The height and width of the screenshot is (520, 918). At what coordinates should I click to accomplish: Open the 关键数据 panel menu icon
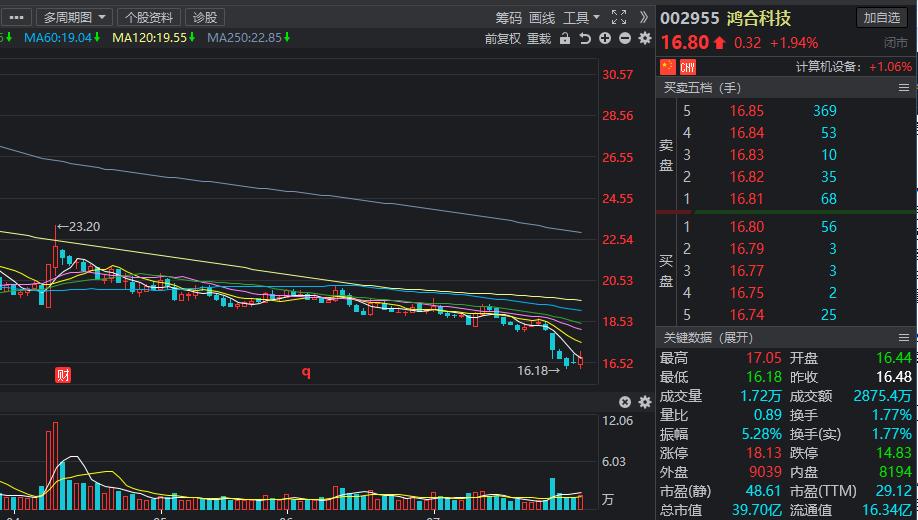pos(904,337)
